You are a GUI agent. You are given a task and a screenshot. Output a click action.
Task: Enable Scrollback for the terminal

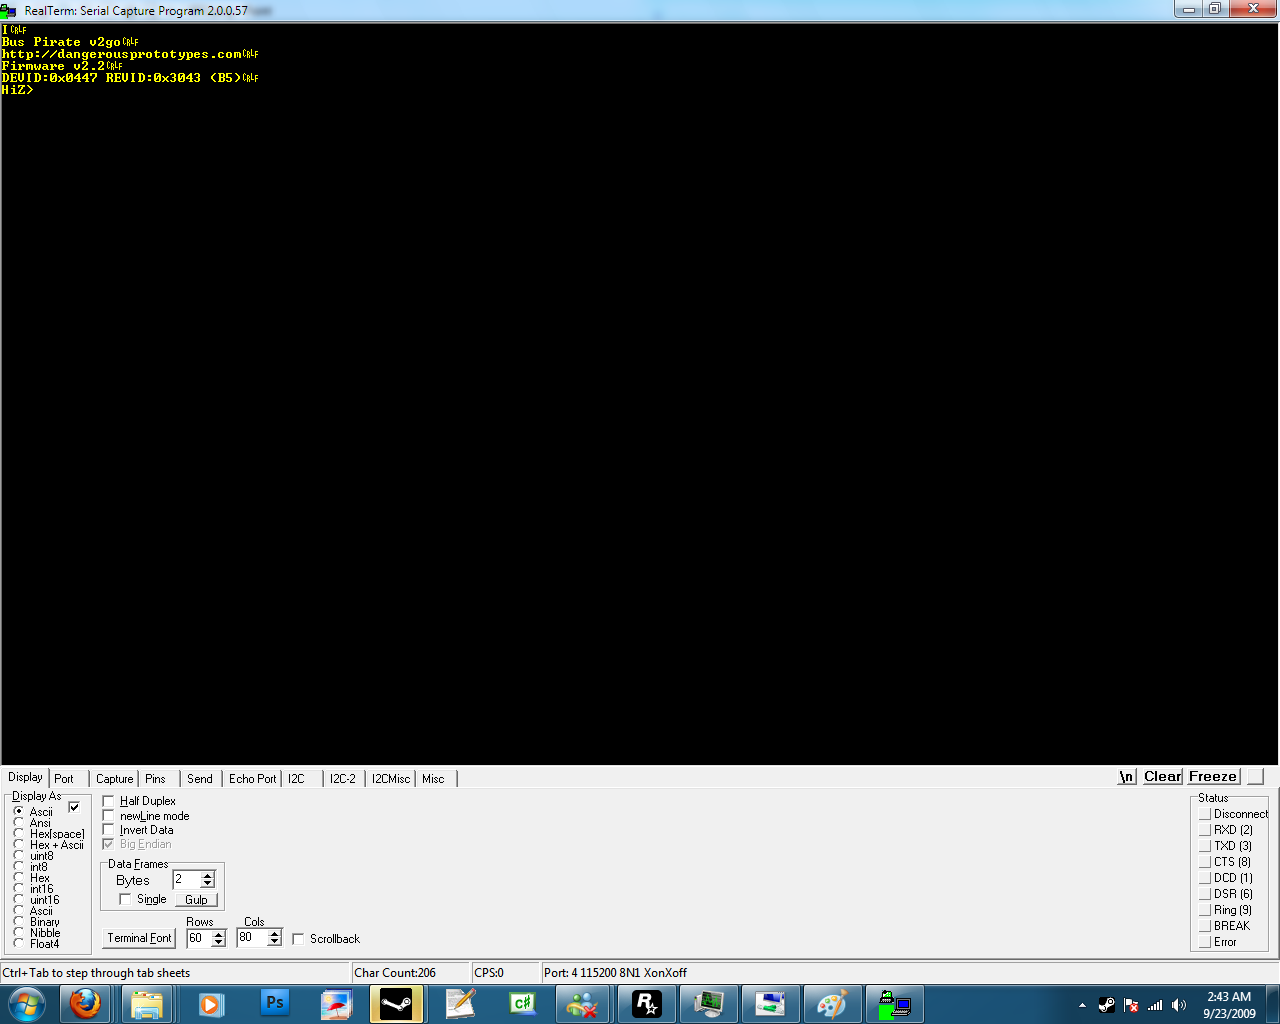point(297,939)
